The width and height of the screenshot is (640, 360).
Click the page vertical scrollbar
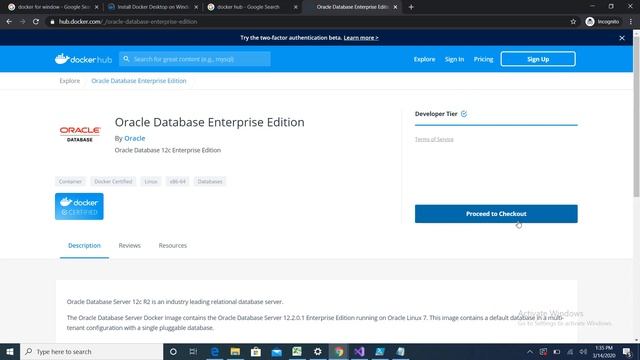[636, 116]
